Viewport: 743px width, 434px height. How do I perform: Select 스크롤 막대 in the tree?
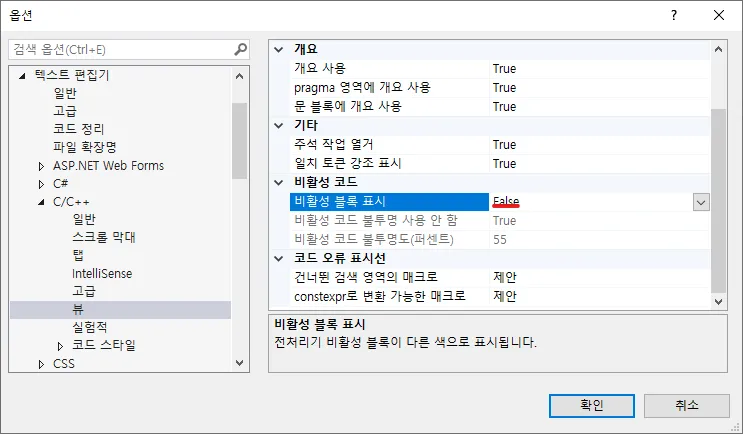coord(103,237)
